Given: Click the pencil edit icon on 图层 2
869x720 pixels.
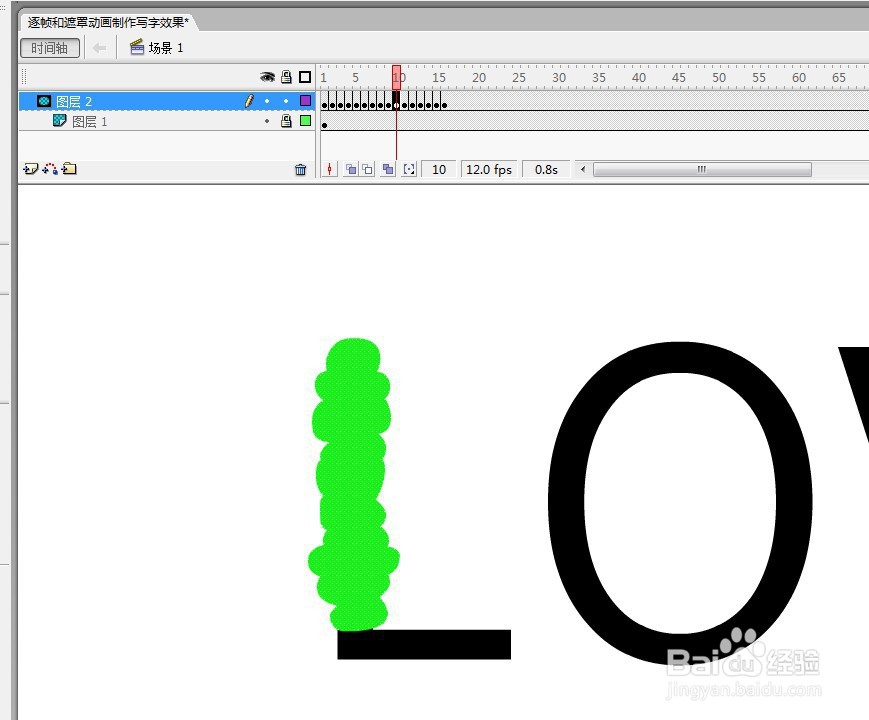Looking at the screenshot, I should tap(249, 101).
